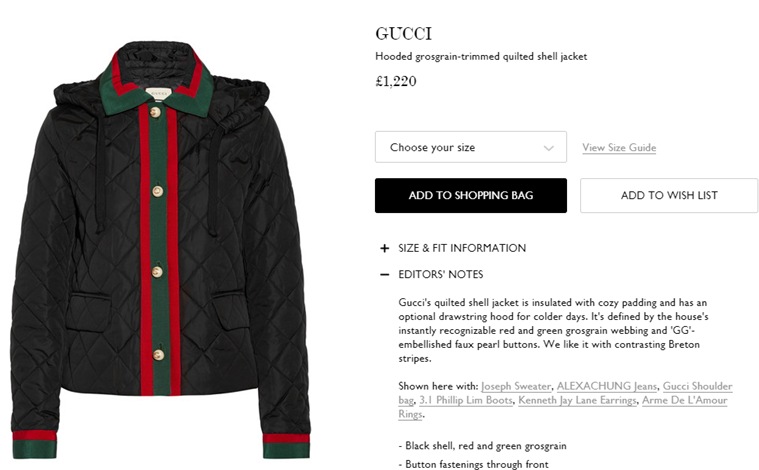
Task: Open the Joseph Sweater link
Action: coord(516,386)
